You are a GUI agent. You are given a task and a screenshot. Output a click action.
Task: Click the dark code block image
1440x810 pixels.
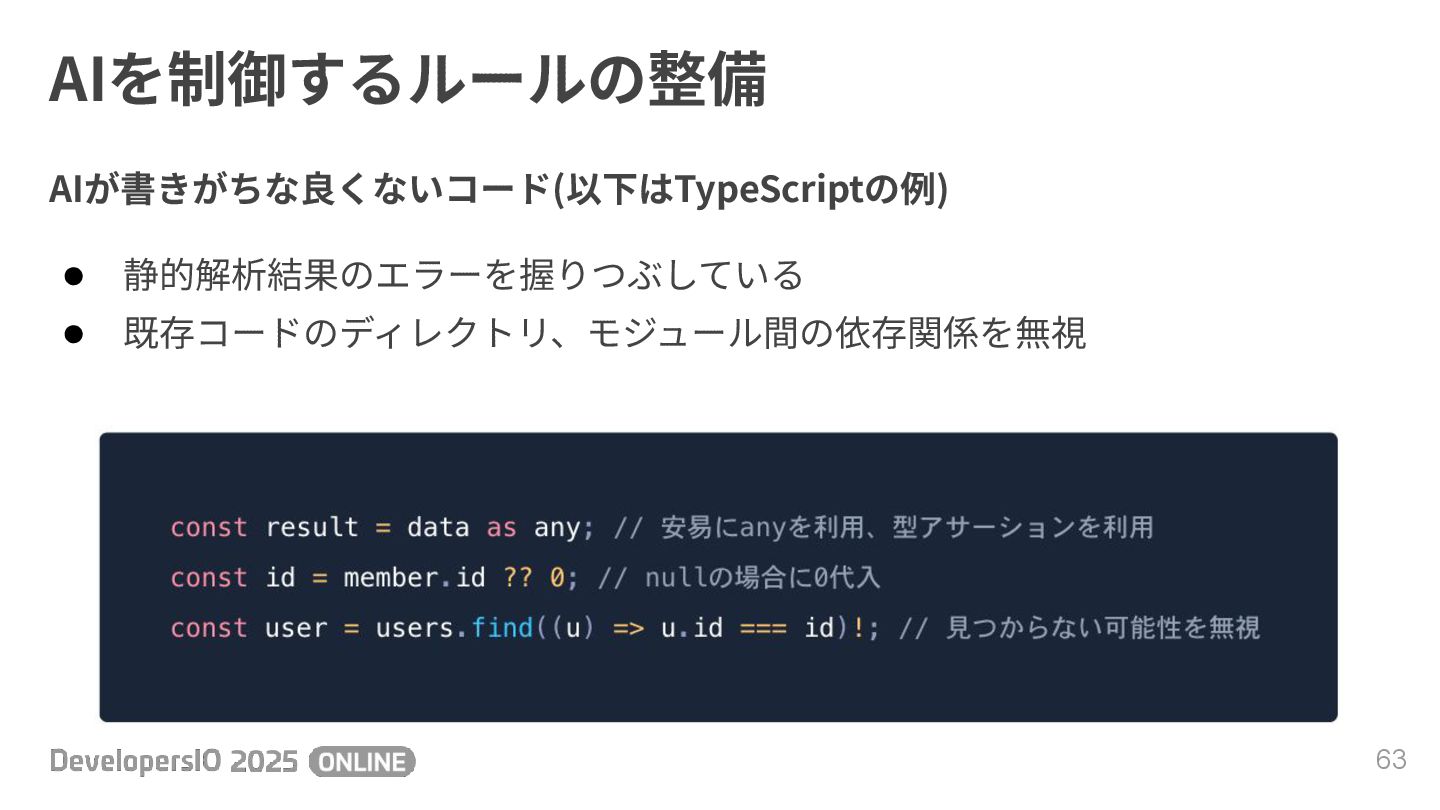point(718,577)
